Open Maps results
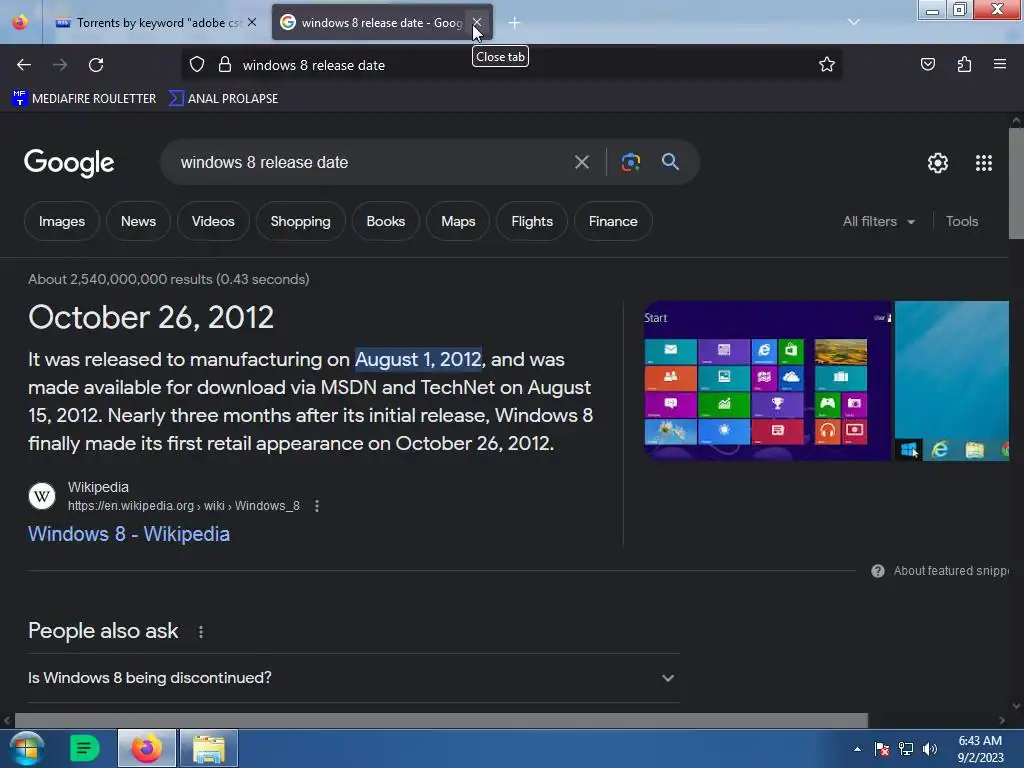Image resolution: width=1024 pixels, height=768 pixels. [458, 221]
